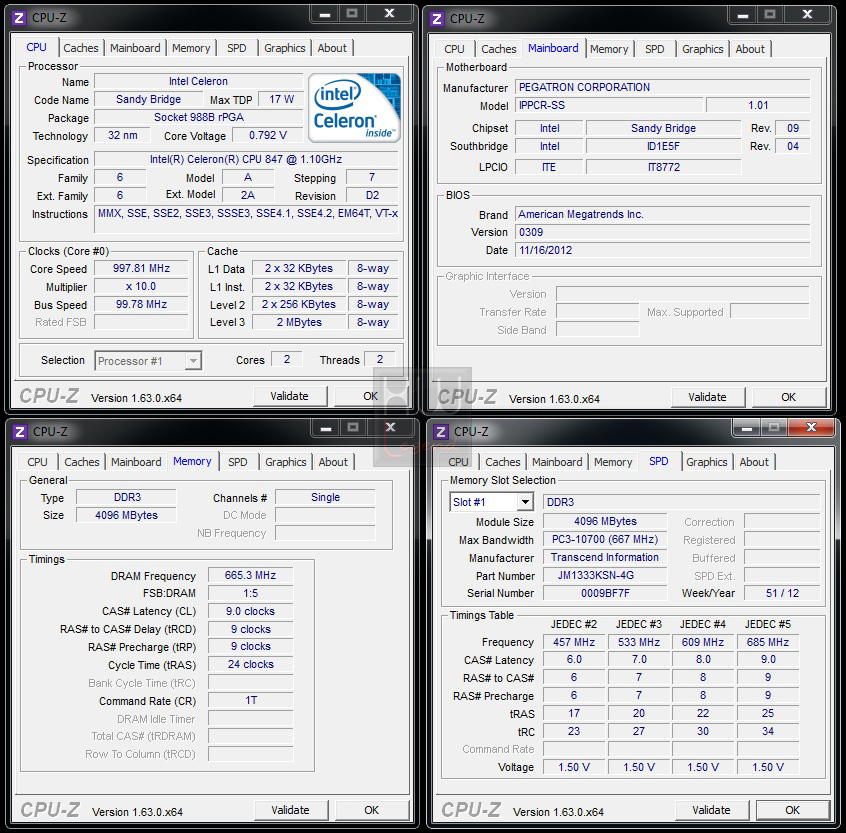Click the Multiplier value x 10.0
The width and height of the screenshot is (846, 833).
141,286
